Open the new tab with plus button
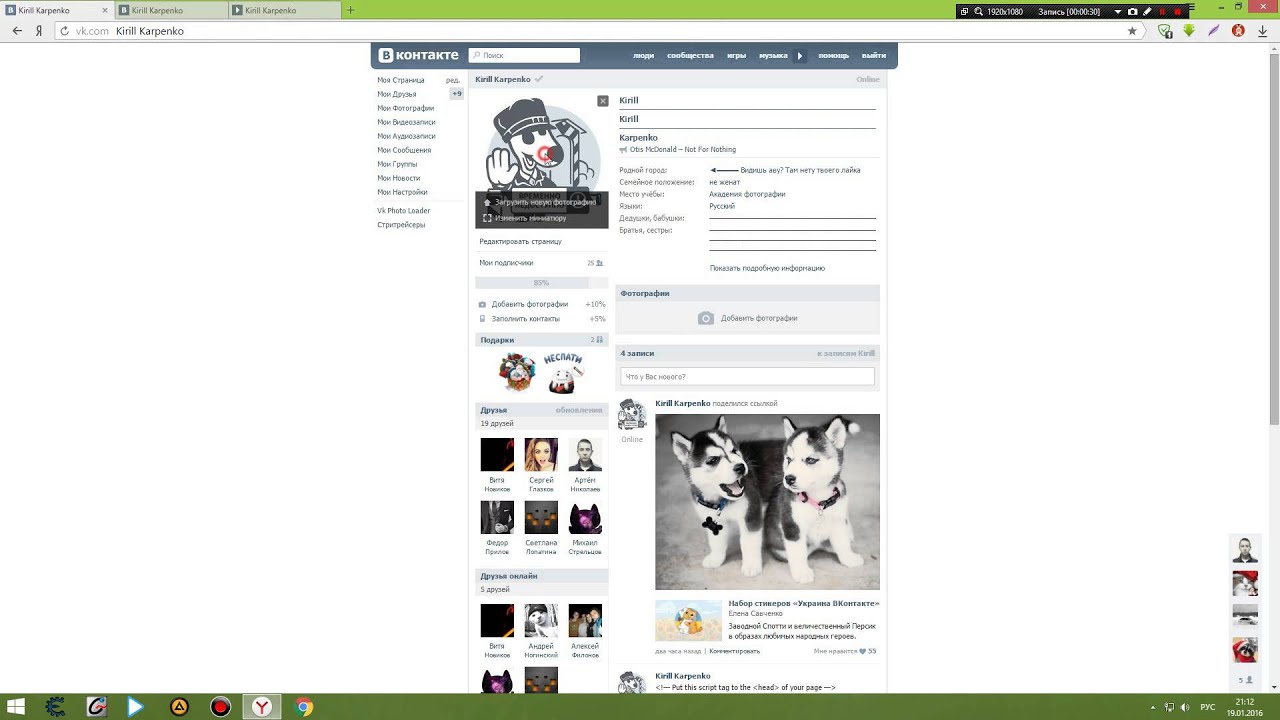 pyautogui.click(x=350, y=10)
